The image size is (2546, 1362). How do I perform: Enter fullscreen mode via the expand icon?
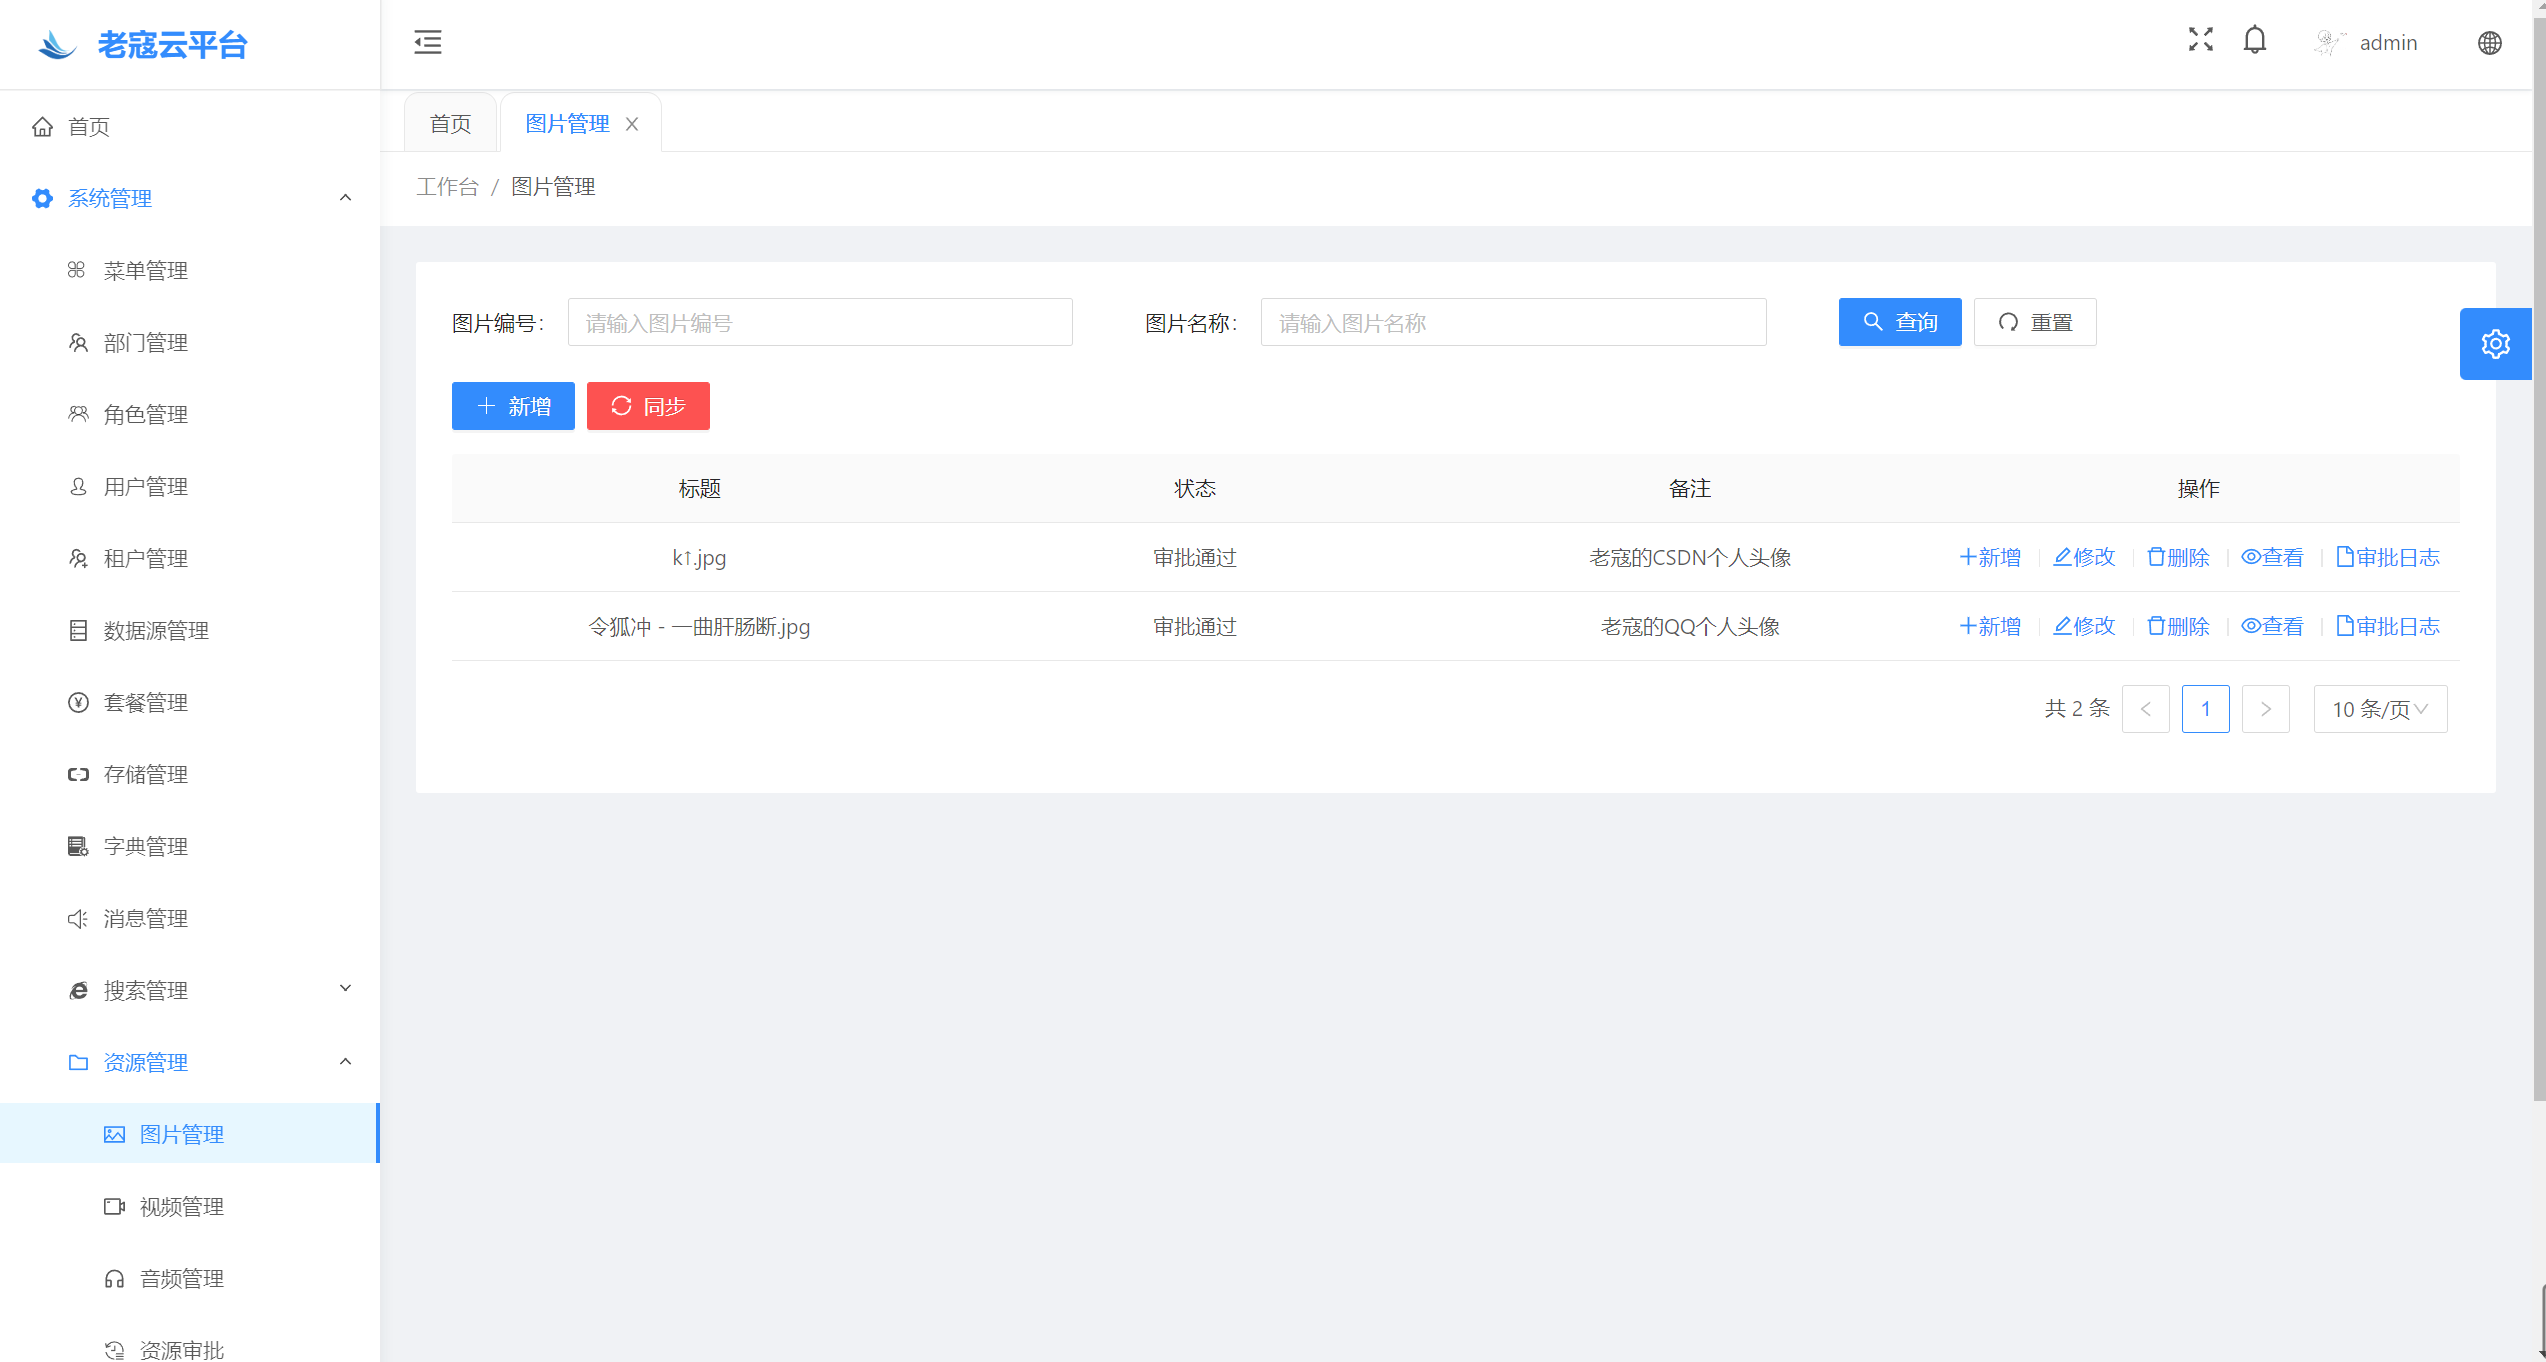coord(2200,40)
